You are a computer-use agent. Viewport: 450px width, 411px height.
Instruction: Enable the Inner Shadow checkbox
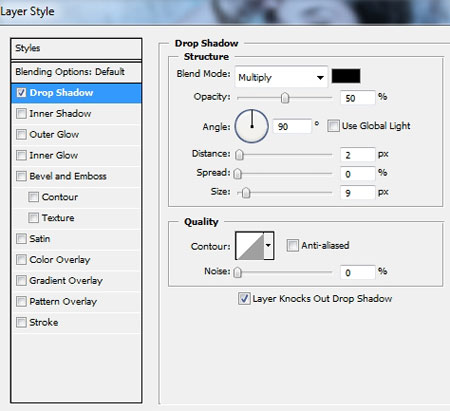coord(21,113)
